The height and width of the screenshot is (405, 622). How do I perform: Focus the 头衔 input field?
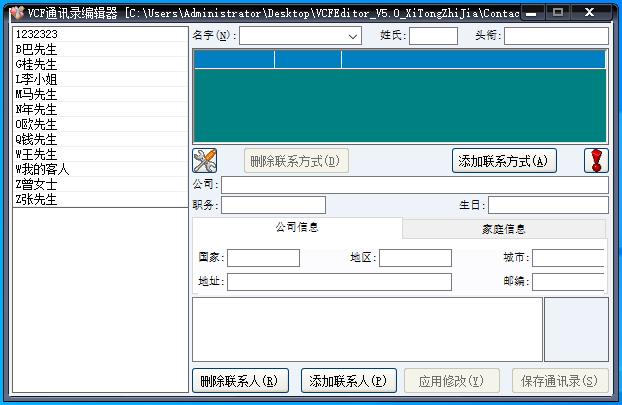point(556,36)
